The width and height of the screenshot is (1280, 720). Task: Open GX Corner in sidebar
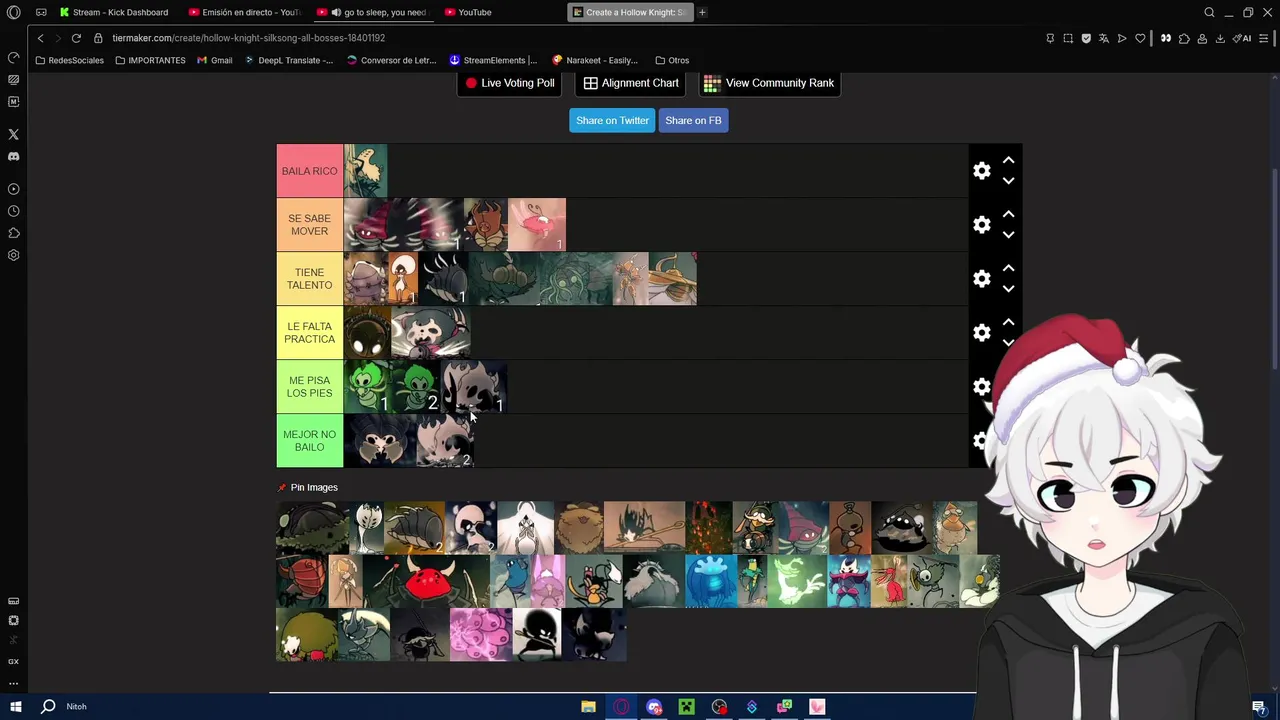point(13,661)
